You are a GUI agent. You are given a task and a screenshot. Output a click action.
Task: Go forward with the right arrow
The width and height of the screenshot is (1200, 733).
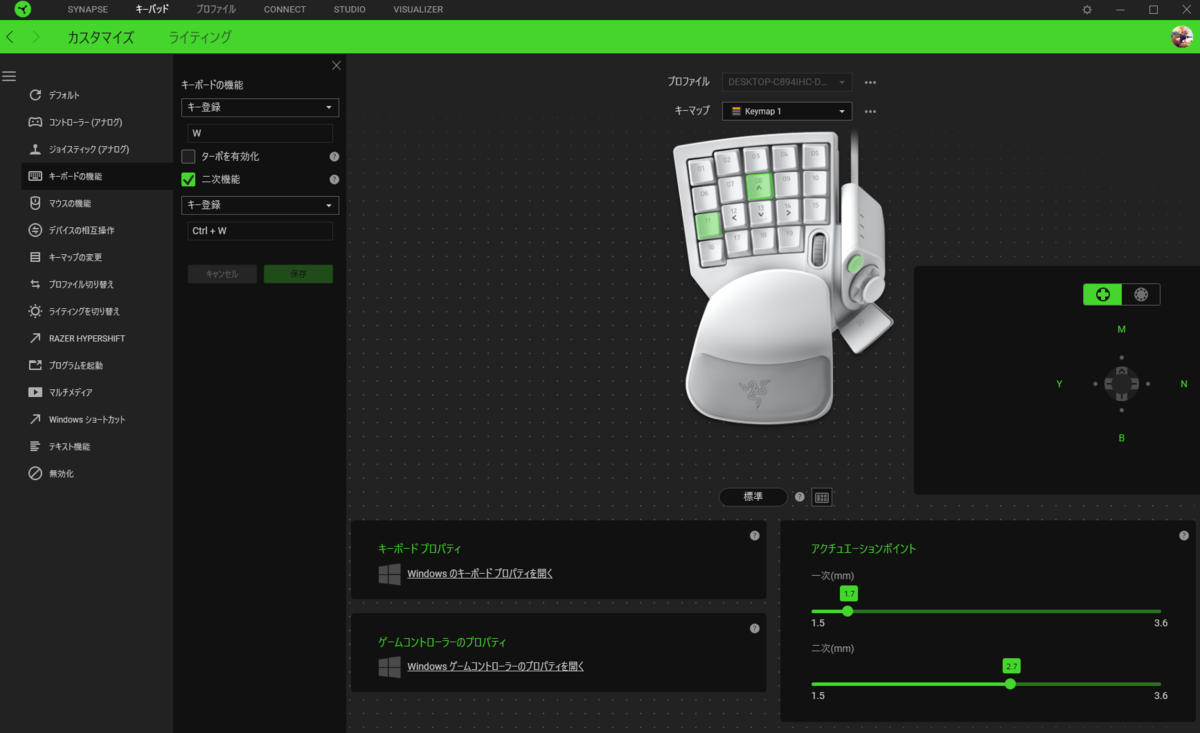36,37
